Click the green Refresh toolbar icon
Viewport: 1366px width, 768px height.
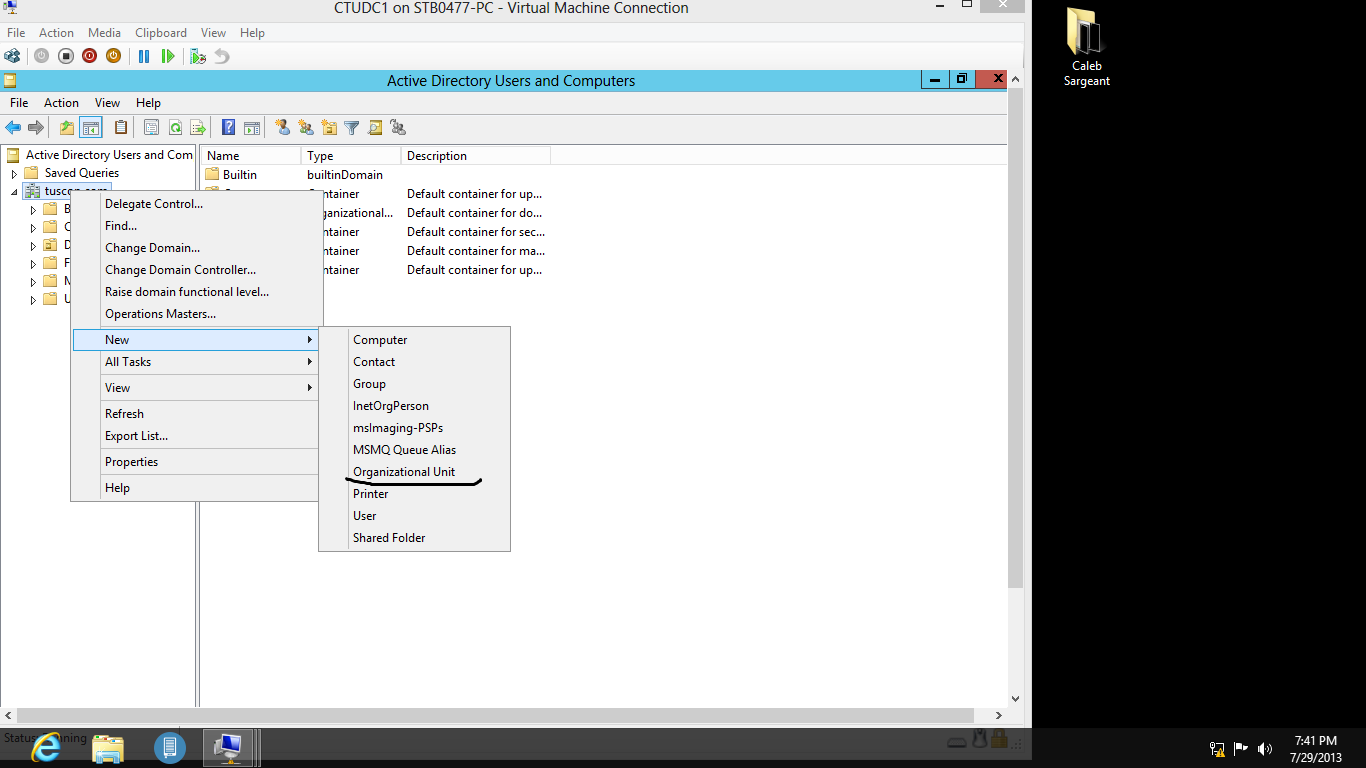(175, 127)
